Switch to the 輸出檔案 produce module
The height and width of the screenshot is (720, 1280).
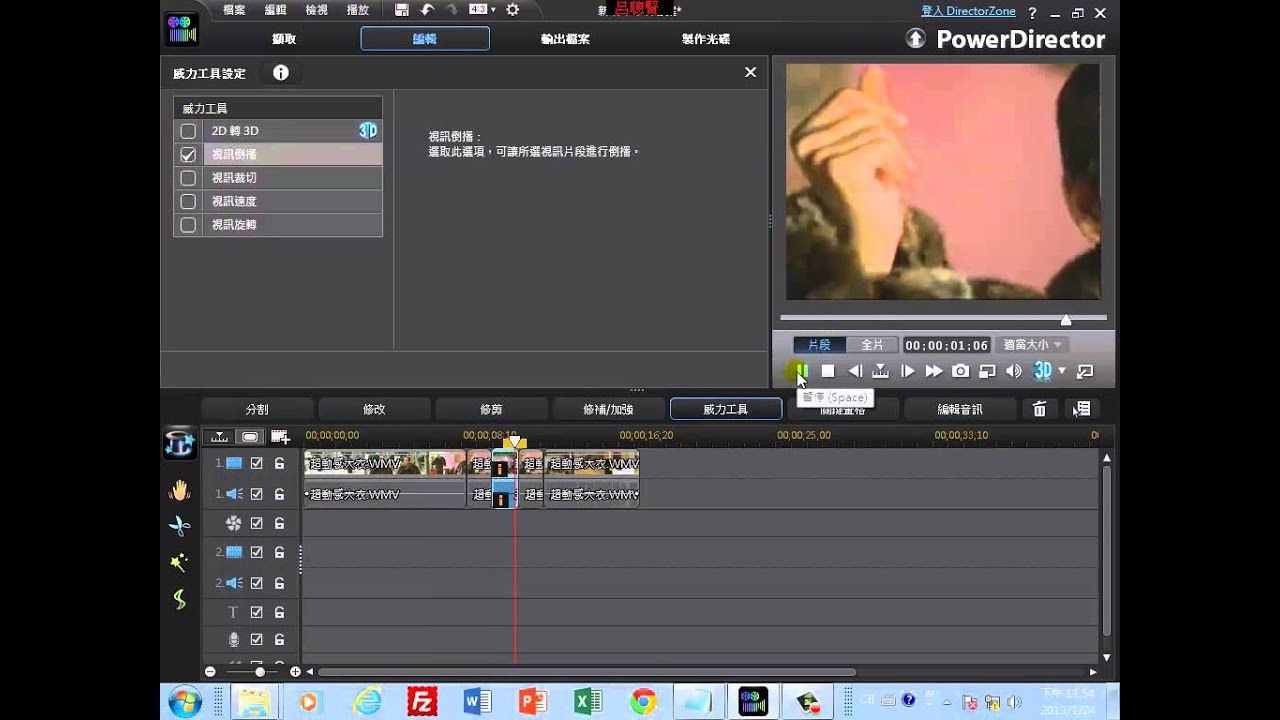click(x=565, y=39)
